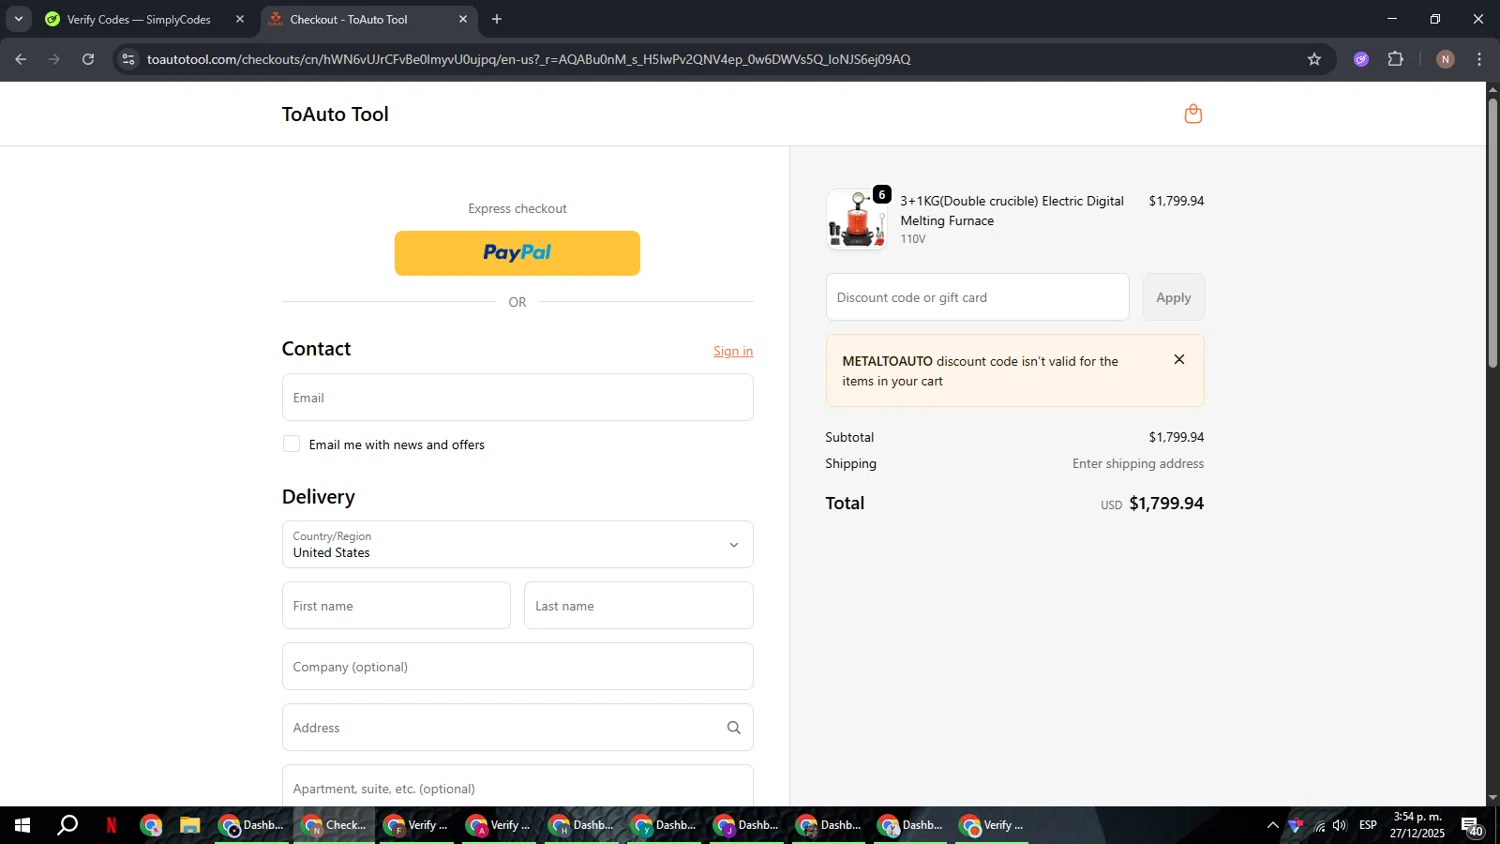Open the pinned Chrome icon beside Netflix
1500x844 pixels.
[151, 825]
